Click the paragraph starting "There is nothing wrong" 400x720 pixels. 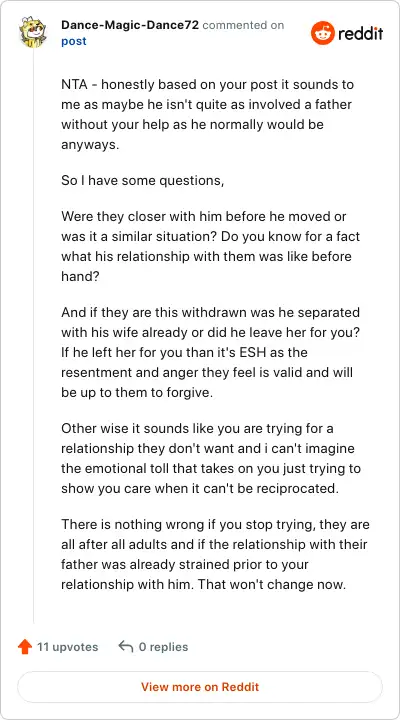(215, 555)
